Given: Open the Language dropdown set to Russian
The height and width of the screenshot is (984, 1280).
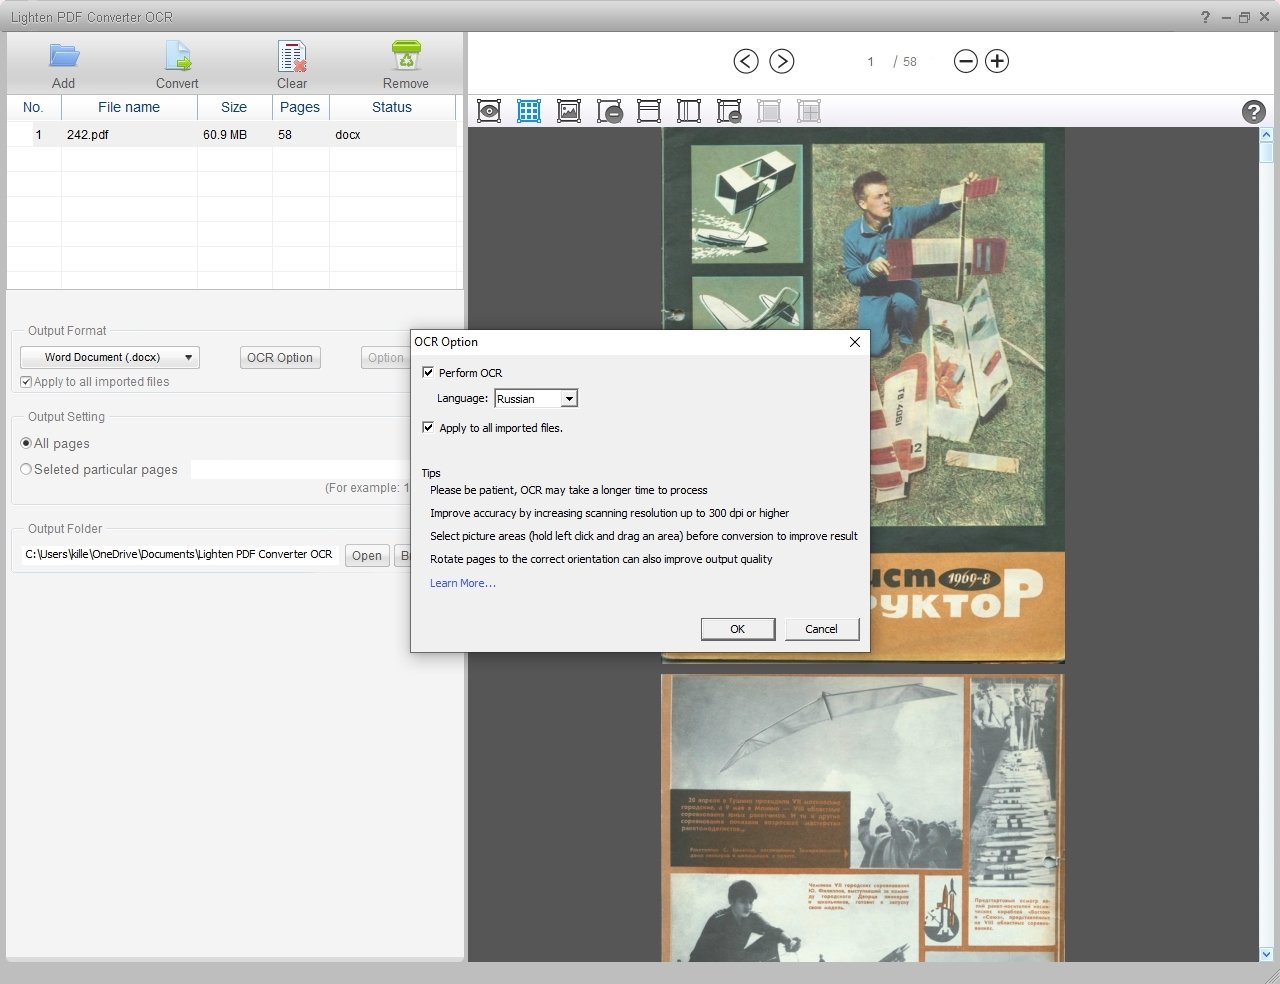Looking at the screenshot, I should click(x=537, y=399).
